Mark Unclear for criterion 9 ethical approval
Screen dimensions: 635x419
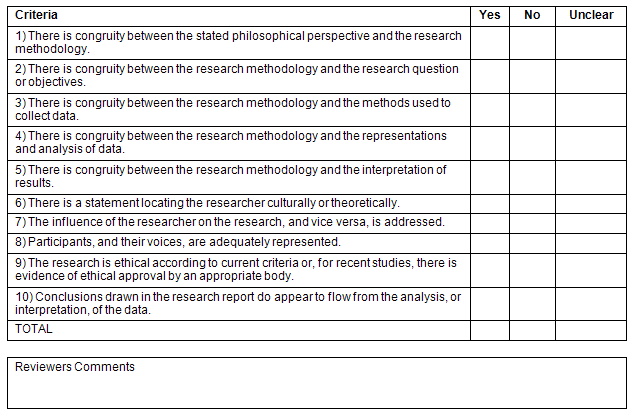tap(590, 270)
